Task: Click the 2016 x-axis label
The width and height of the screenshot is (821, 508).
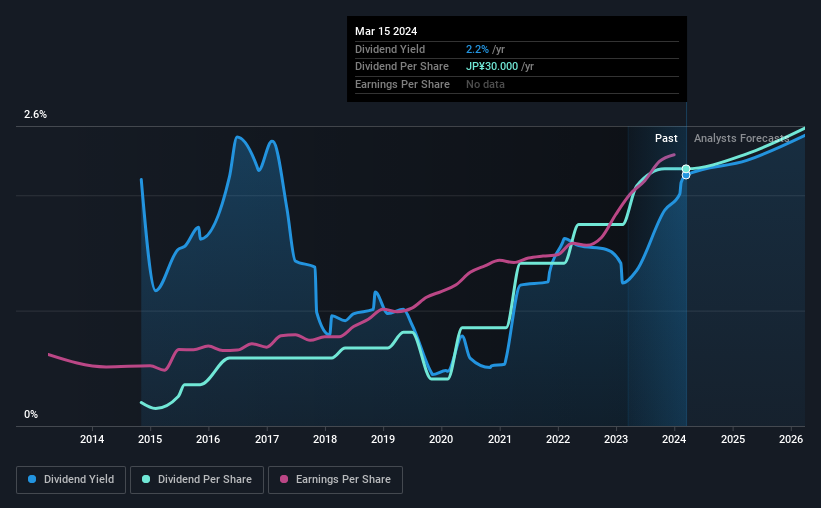Action: 208,439
